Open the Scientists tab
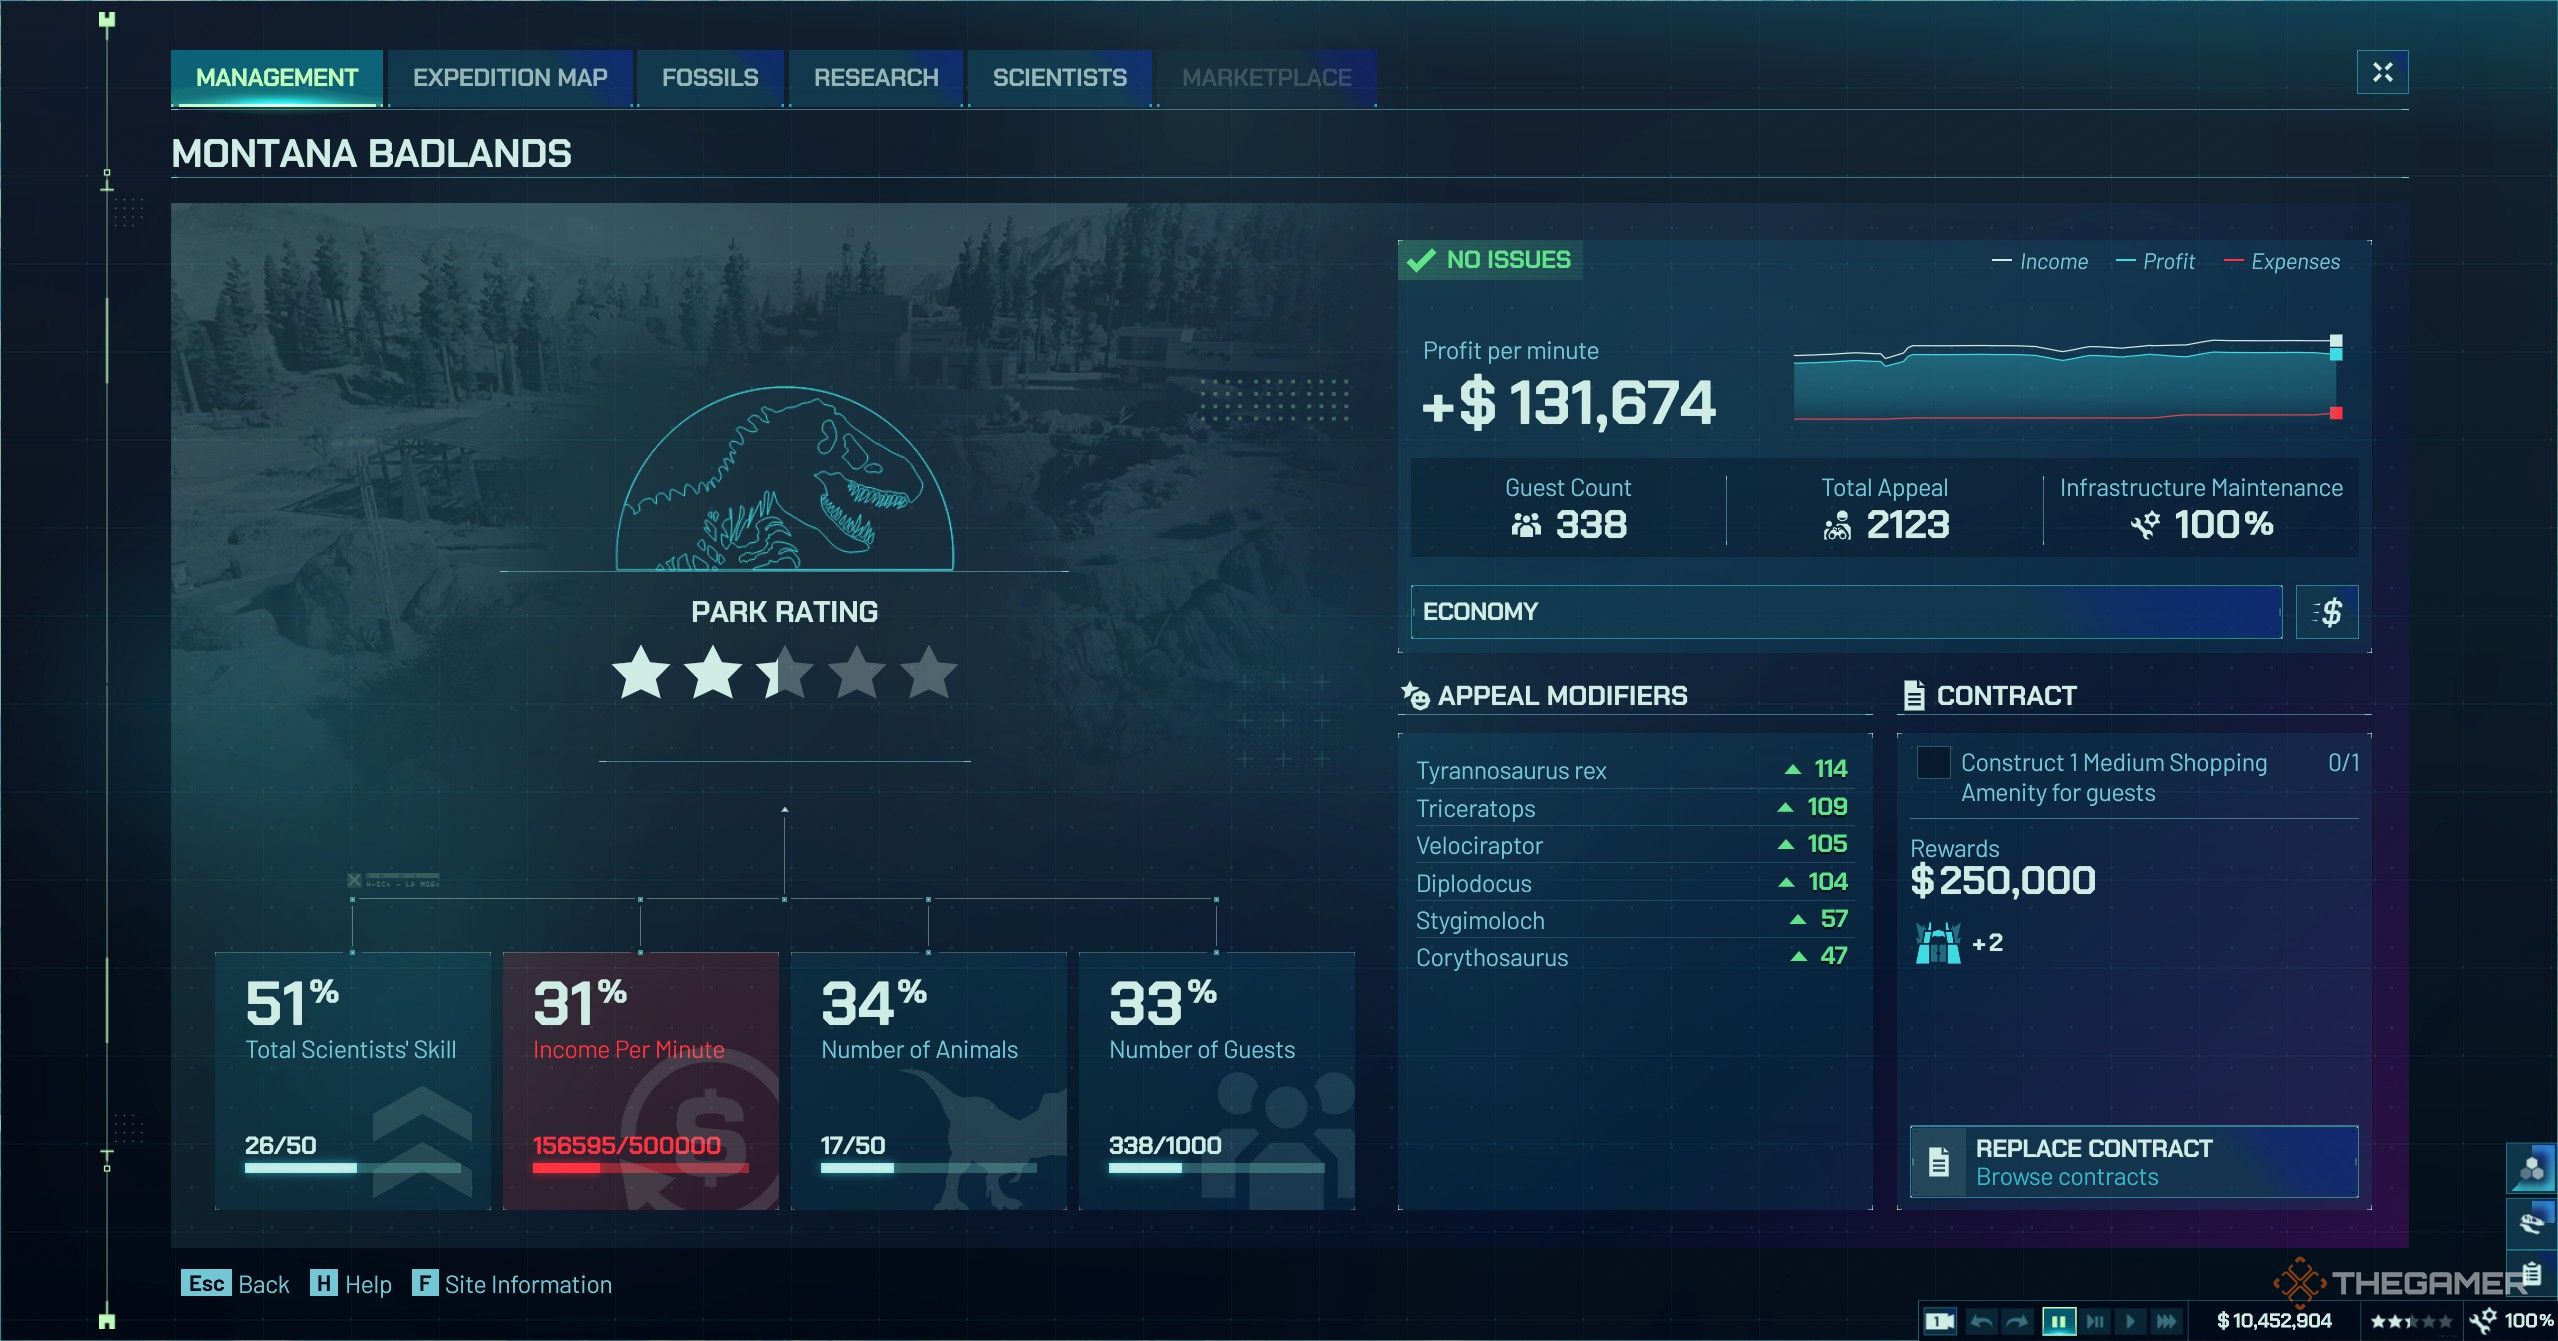This screenshot has height=1341, width=2558. (x=1059, y=77)
